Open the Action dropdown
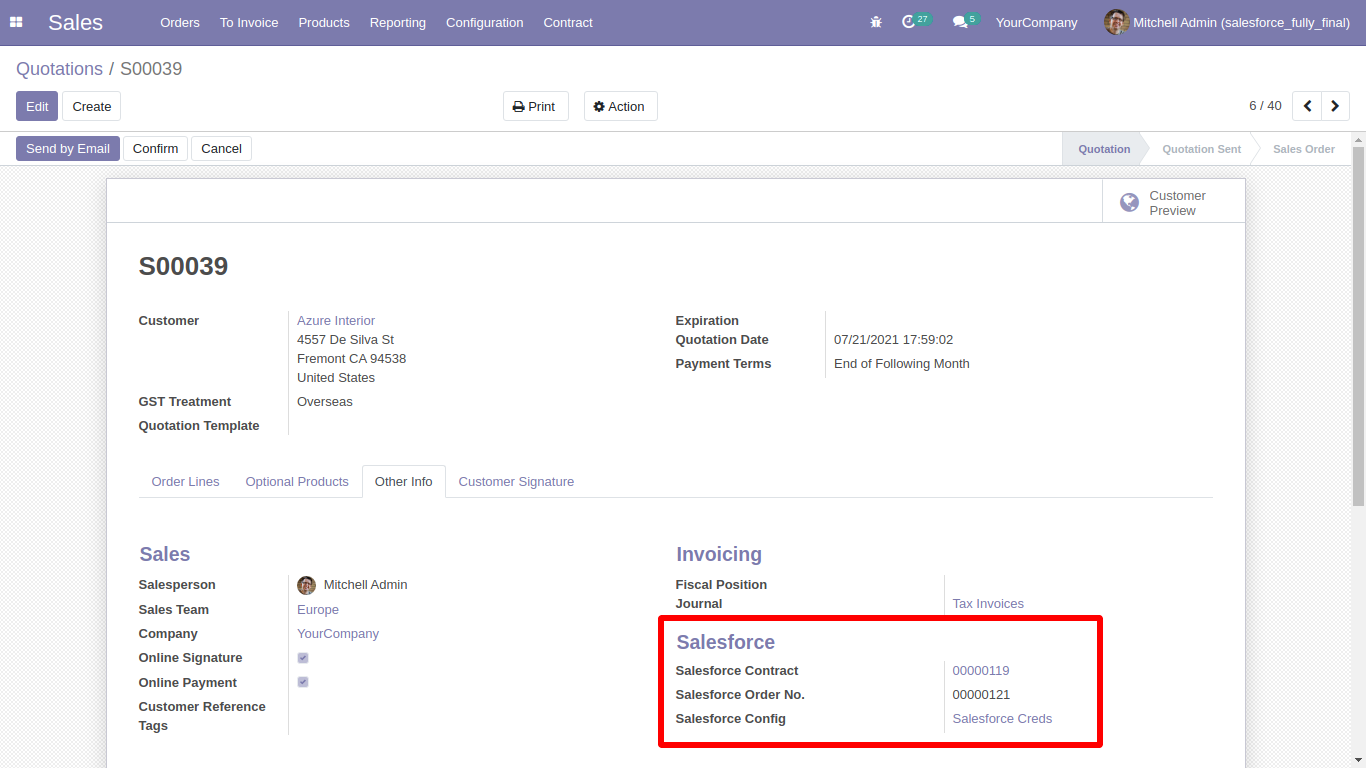The height and width of the screenshot is (768, 1366). (620, 106)
